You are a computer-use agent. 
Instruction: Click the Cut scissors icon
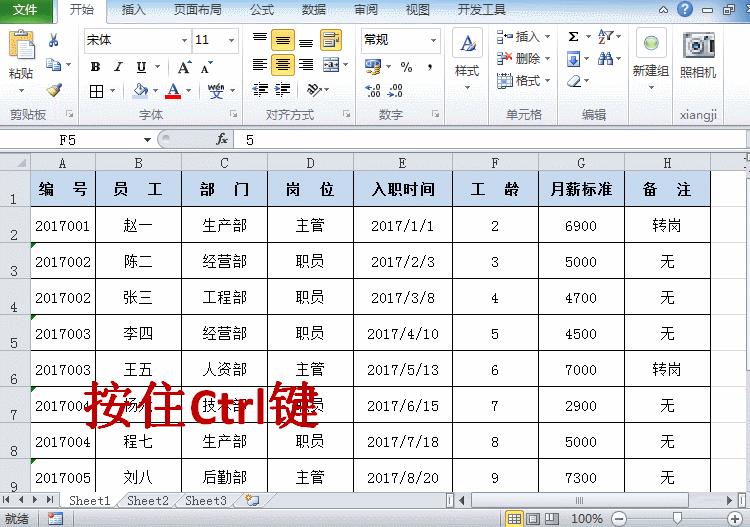53,40
